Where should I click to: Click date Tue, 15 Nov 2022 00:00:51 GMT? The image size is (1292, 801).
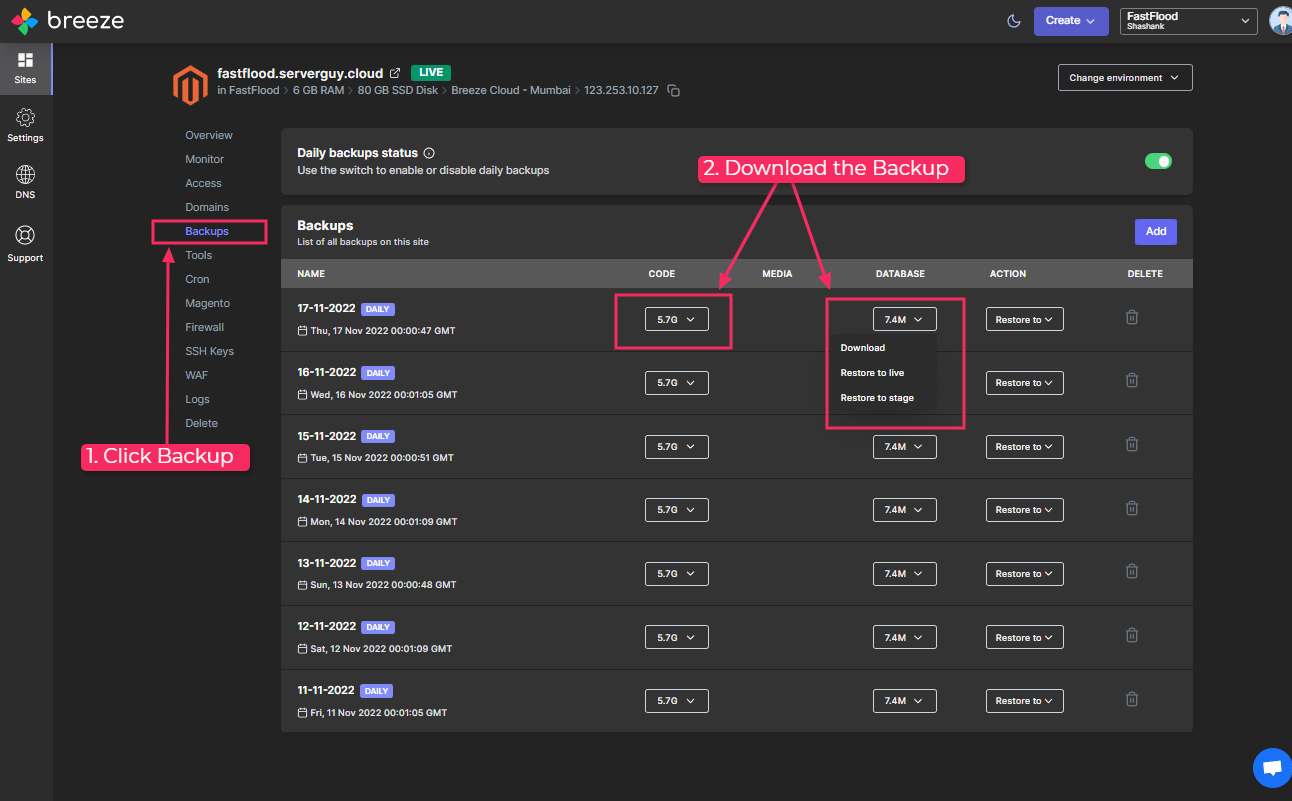click(382, 458)
